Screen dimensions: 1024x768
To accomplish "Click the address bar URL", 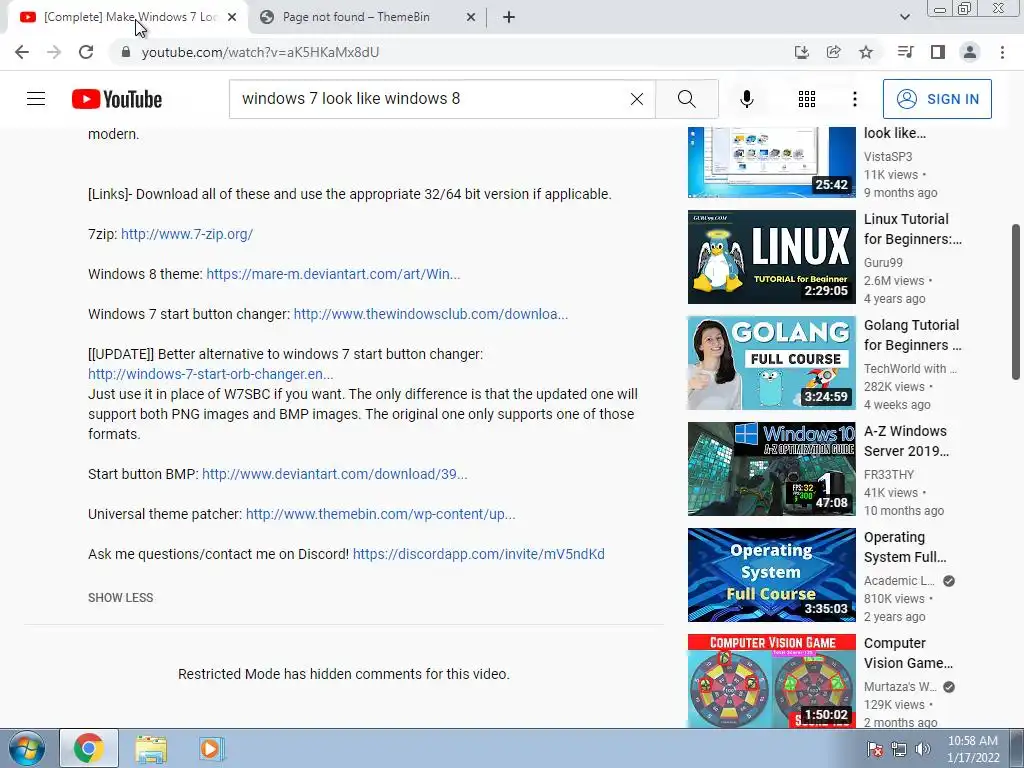I will [x=260, y=52].
